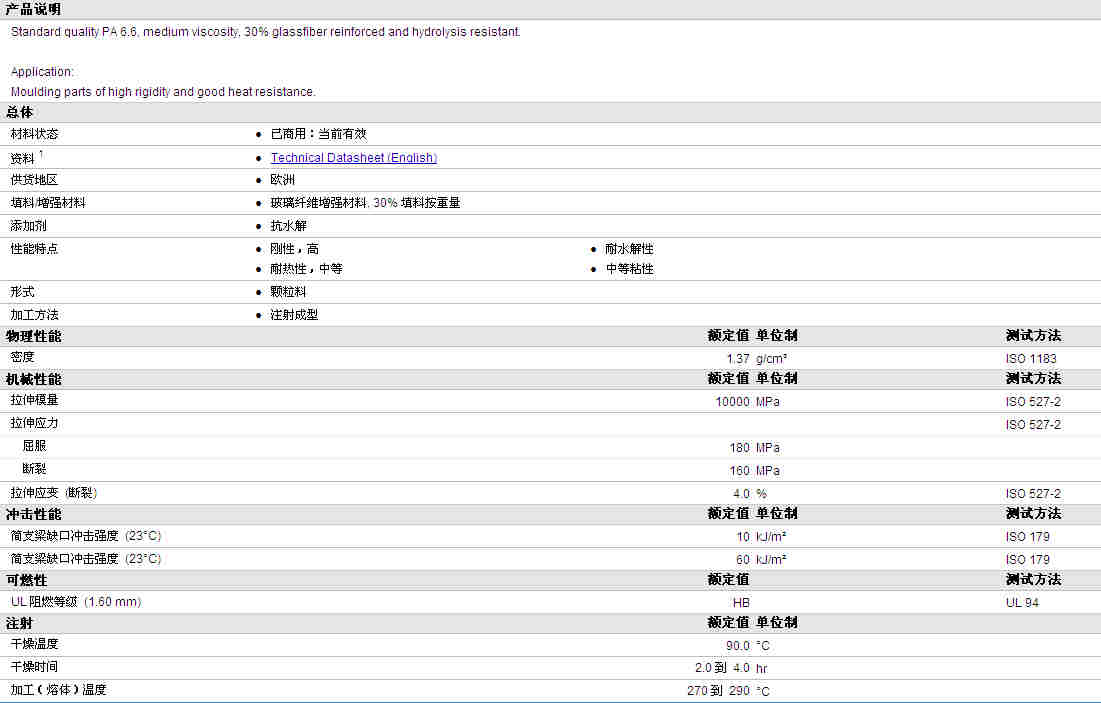Click the 资料 row label

coord(22,159)
